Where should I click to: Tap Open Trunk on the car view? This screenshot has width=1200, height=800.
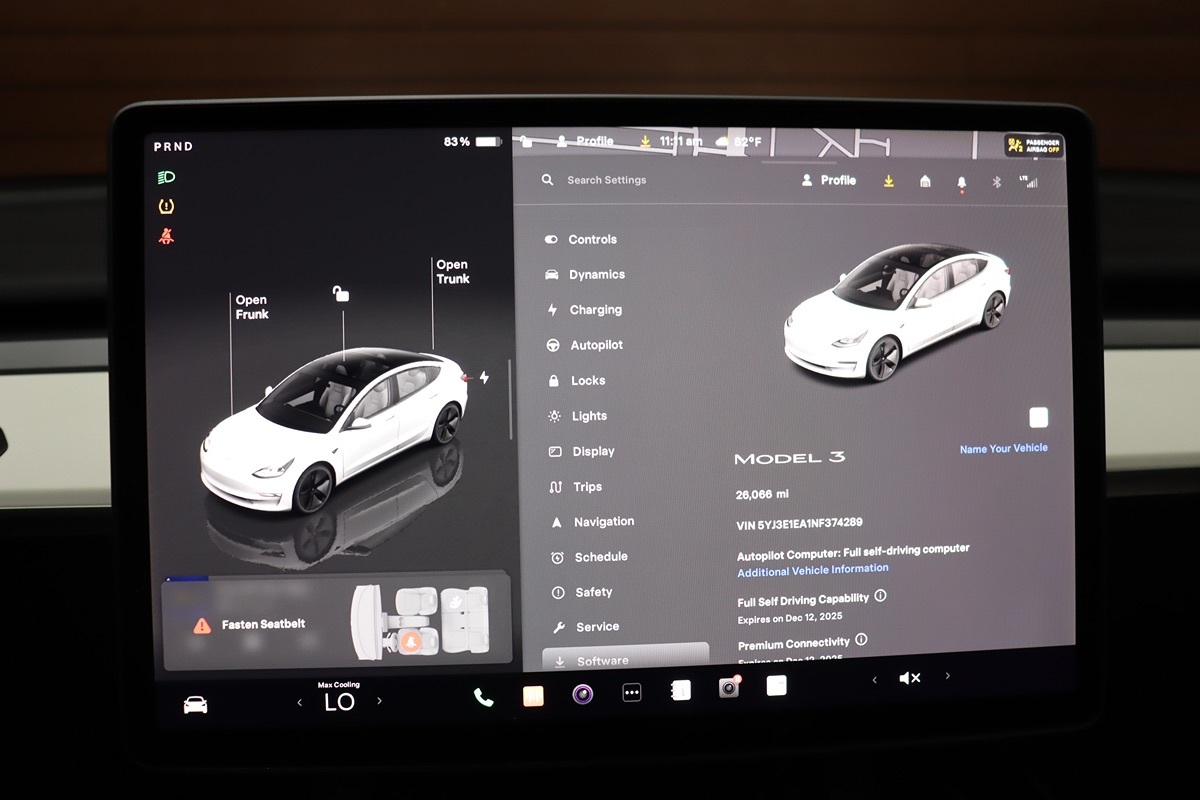click(x=452, y=272)
